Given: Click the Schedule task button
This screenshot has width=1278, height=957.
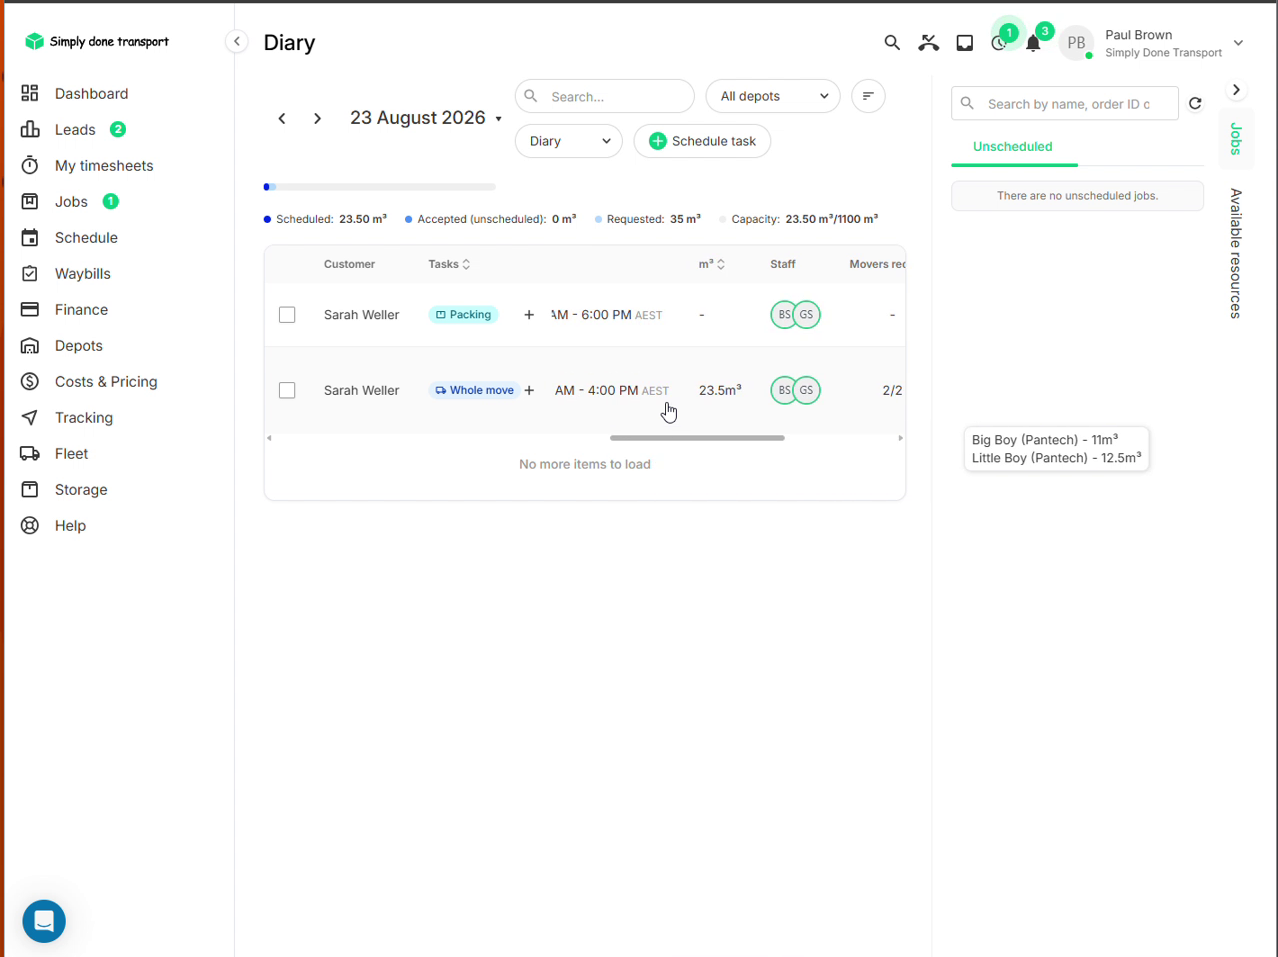Looking at the screenshot, I should (702, 141).
